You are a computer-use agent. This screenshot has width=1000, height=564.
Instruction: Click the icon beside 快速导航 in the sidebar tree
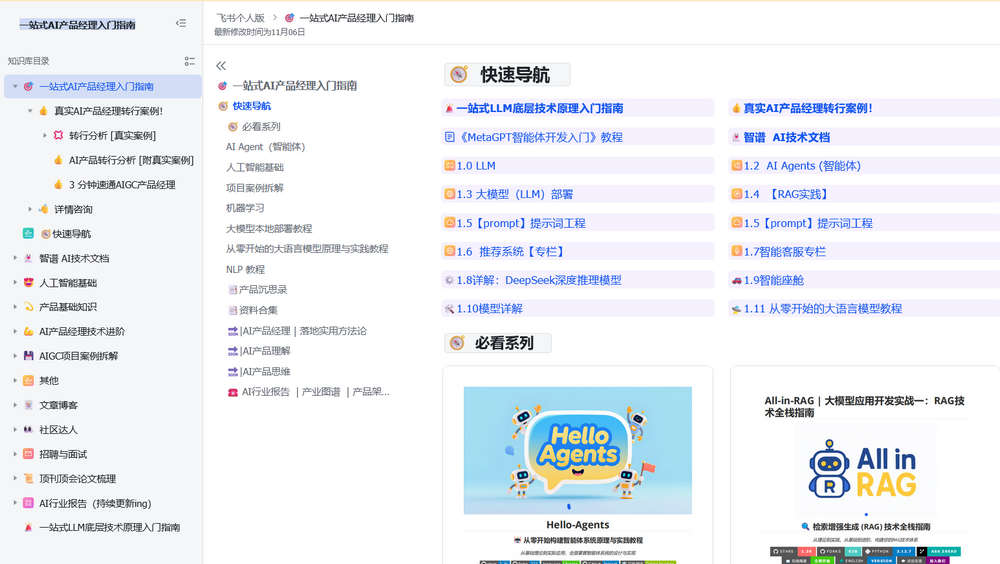[28, 234]
